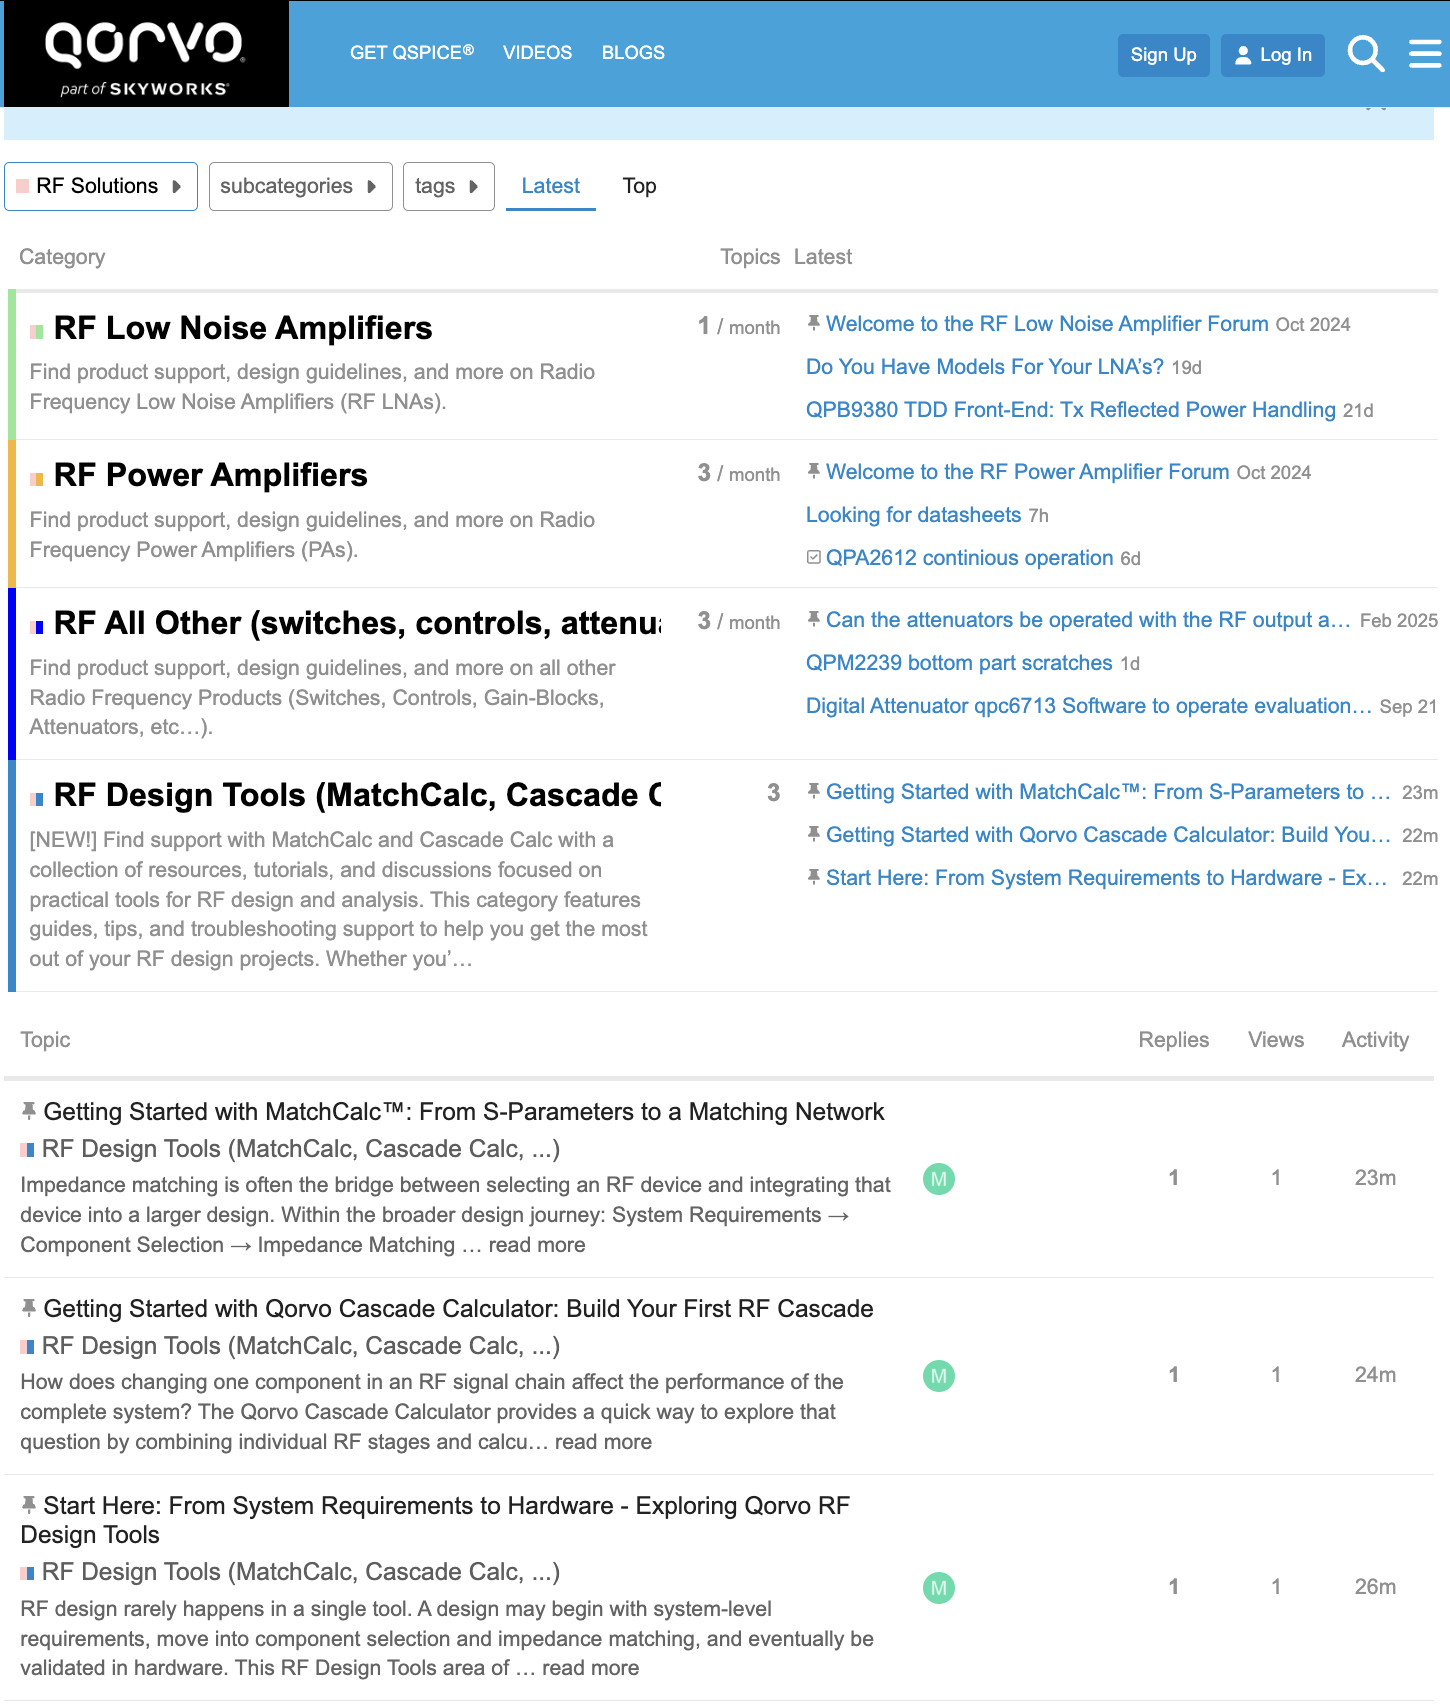Open GET QSPICE in the header menu

tap(412, 53)
